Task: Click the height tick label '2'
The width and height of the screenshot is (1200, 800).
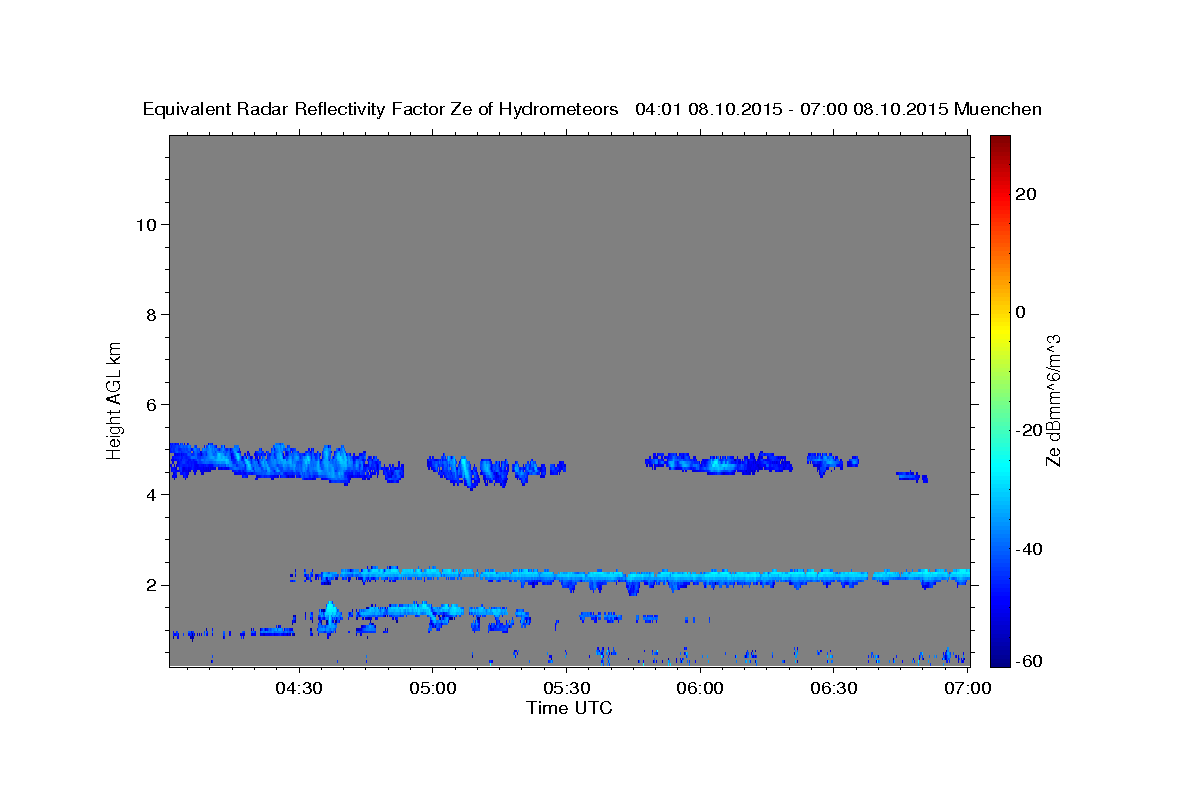Action: click(152, 585)
